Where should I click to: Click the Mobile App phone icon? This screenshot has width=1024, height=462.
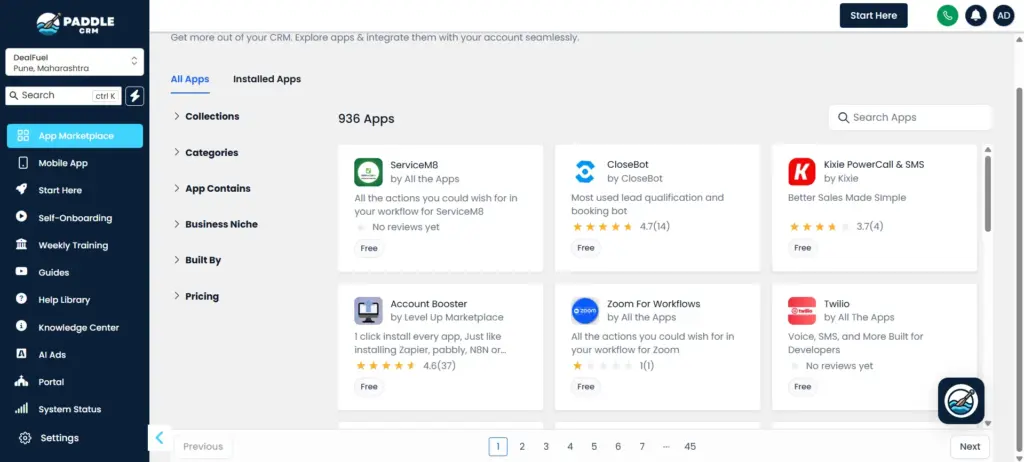click(23, 163)
